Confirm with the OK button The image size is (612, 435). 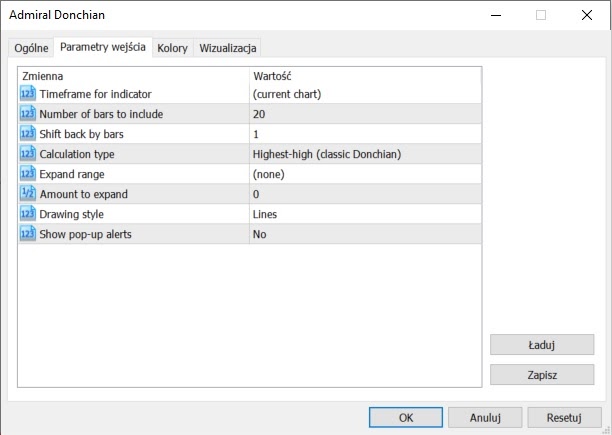pyautogui.click(x=406, y=417)
